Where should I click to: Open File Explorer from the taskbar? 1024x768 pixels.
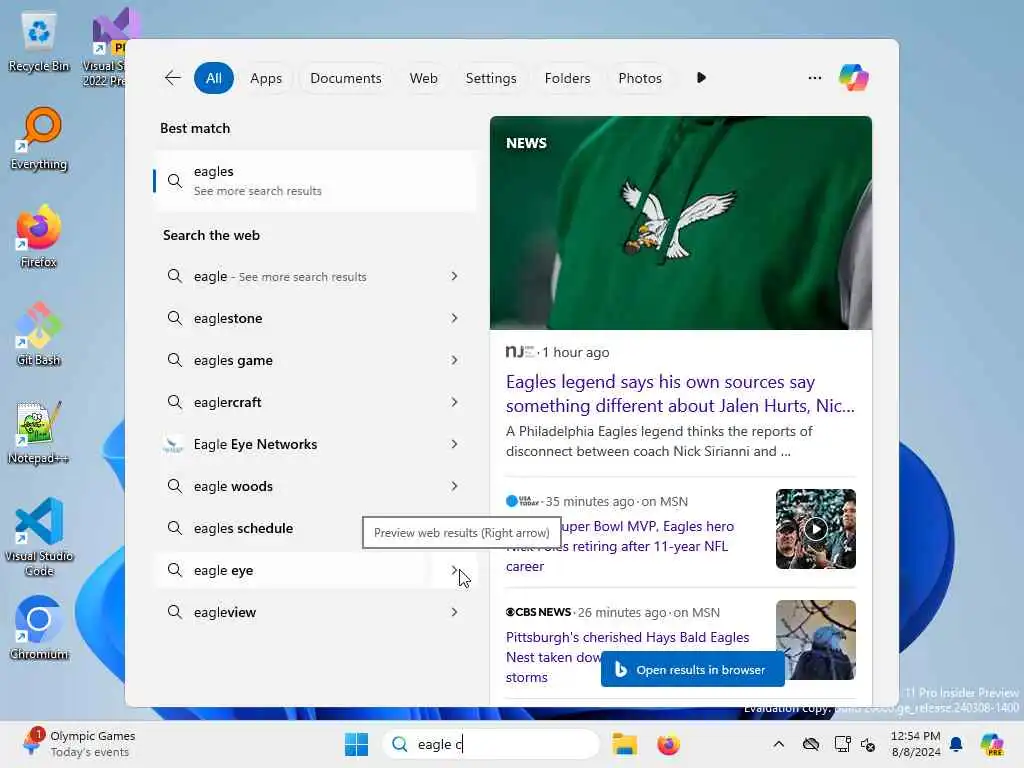[x=624, y=744]
